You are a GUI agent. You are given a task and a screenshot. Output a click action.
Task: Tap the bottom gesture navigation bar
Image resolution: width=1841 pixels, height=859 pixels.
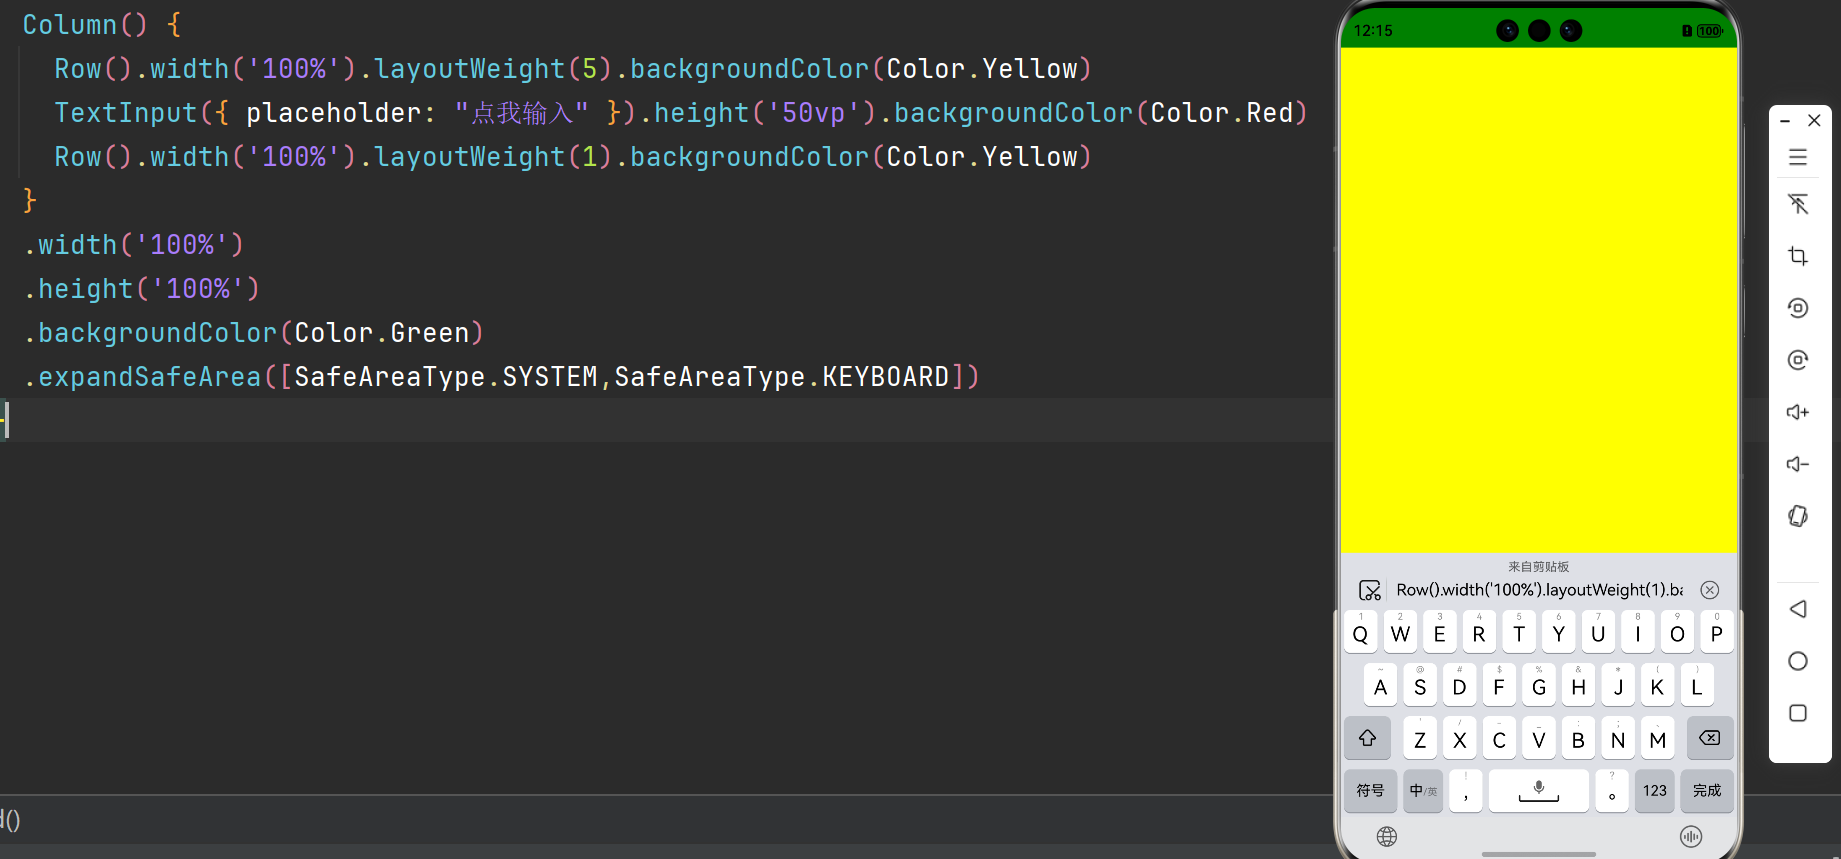click(1539, 854)
